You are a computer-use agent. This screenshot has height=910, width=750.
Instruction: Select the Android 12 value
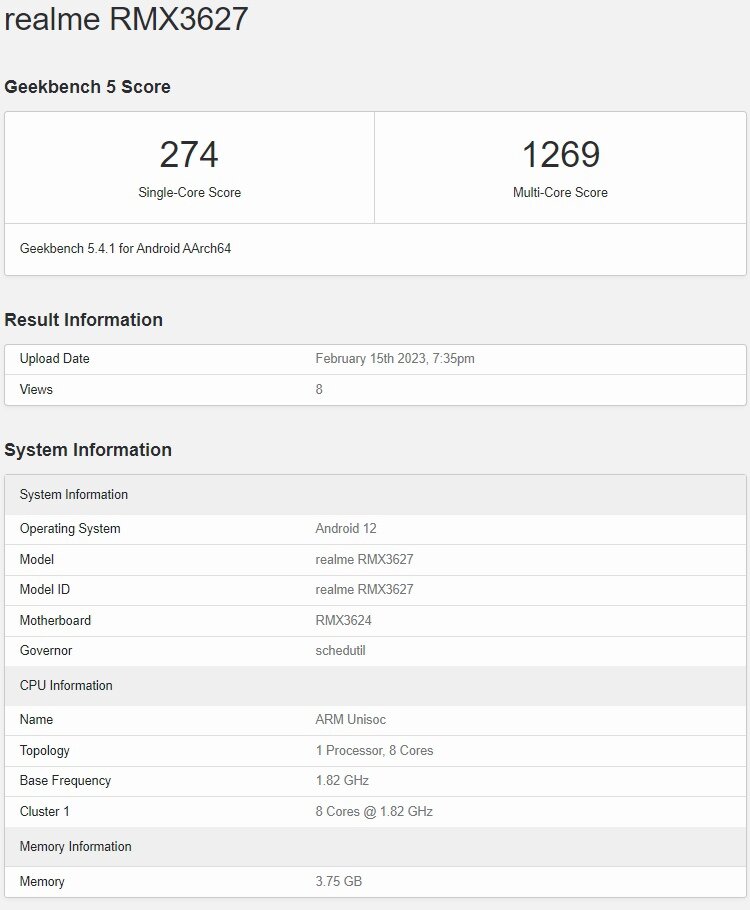pos(346,529)
